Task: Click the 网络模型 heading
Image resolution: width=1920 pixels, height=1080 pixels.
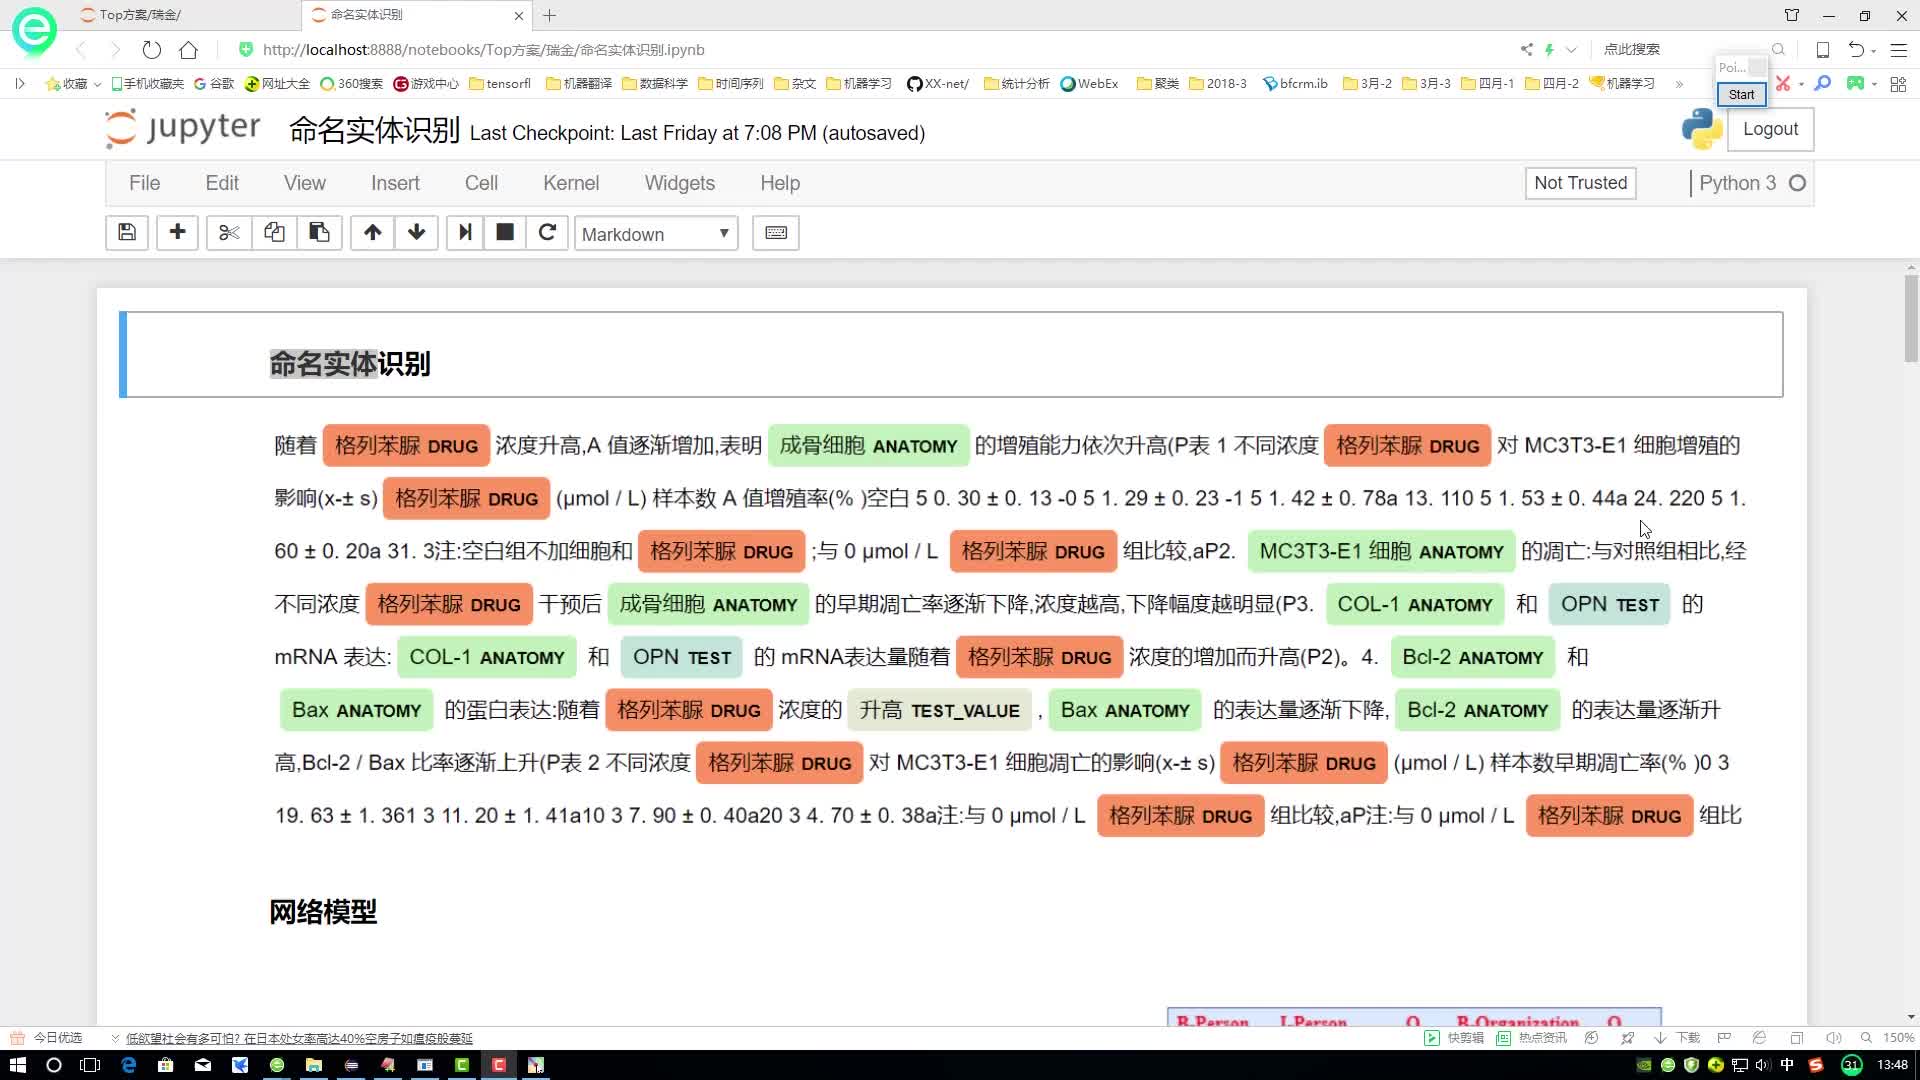Action: tap(323, 912)
